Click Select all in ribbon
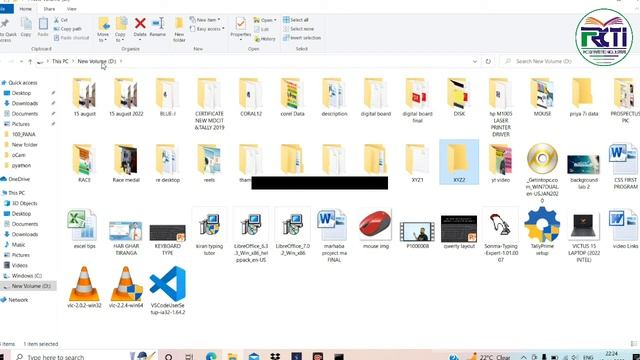The image size is (640, 360). (296, 20)
